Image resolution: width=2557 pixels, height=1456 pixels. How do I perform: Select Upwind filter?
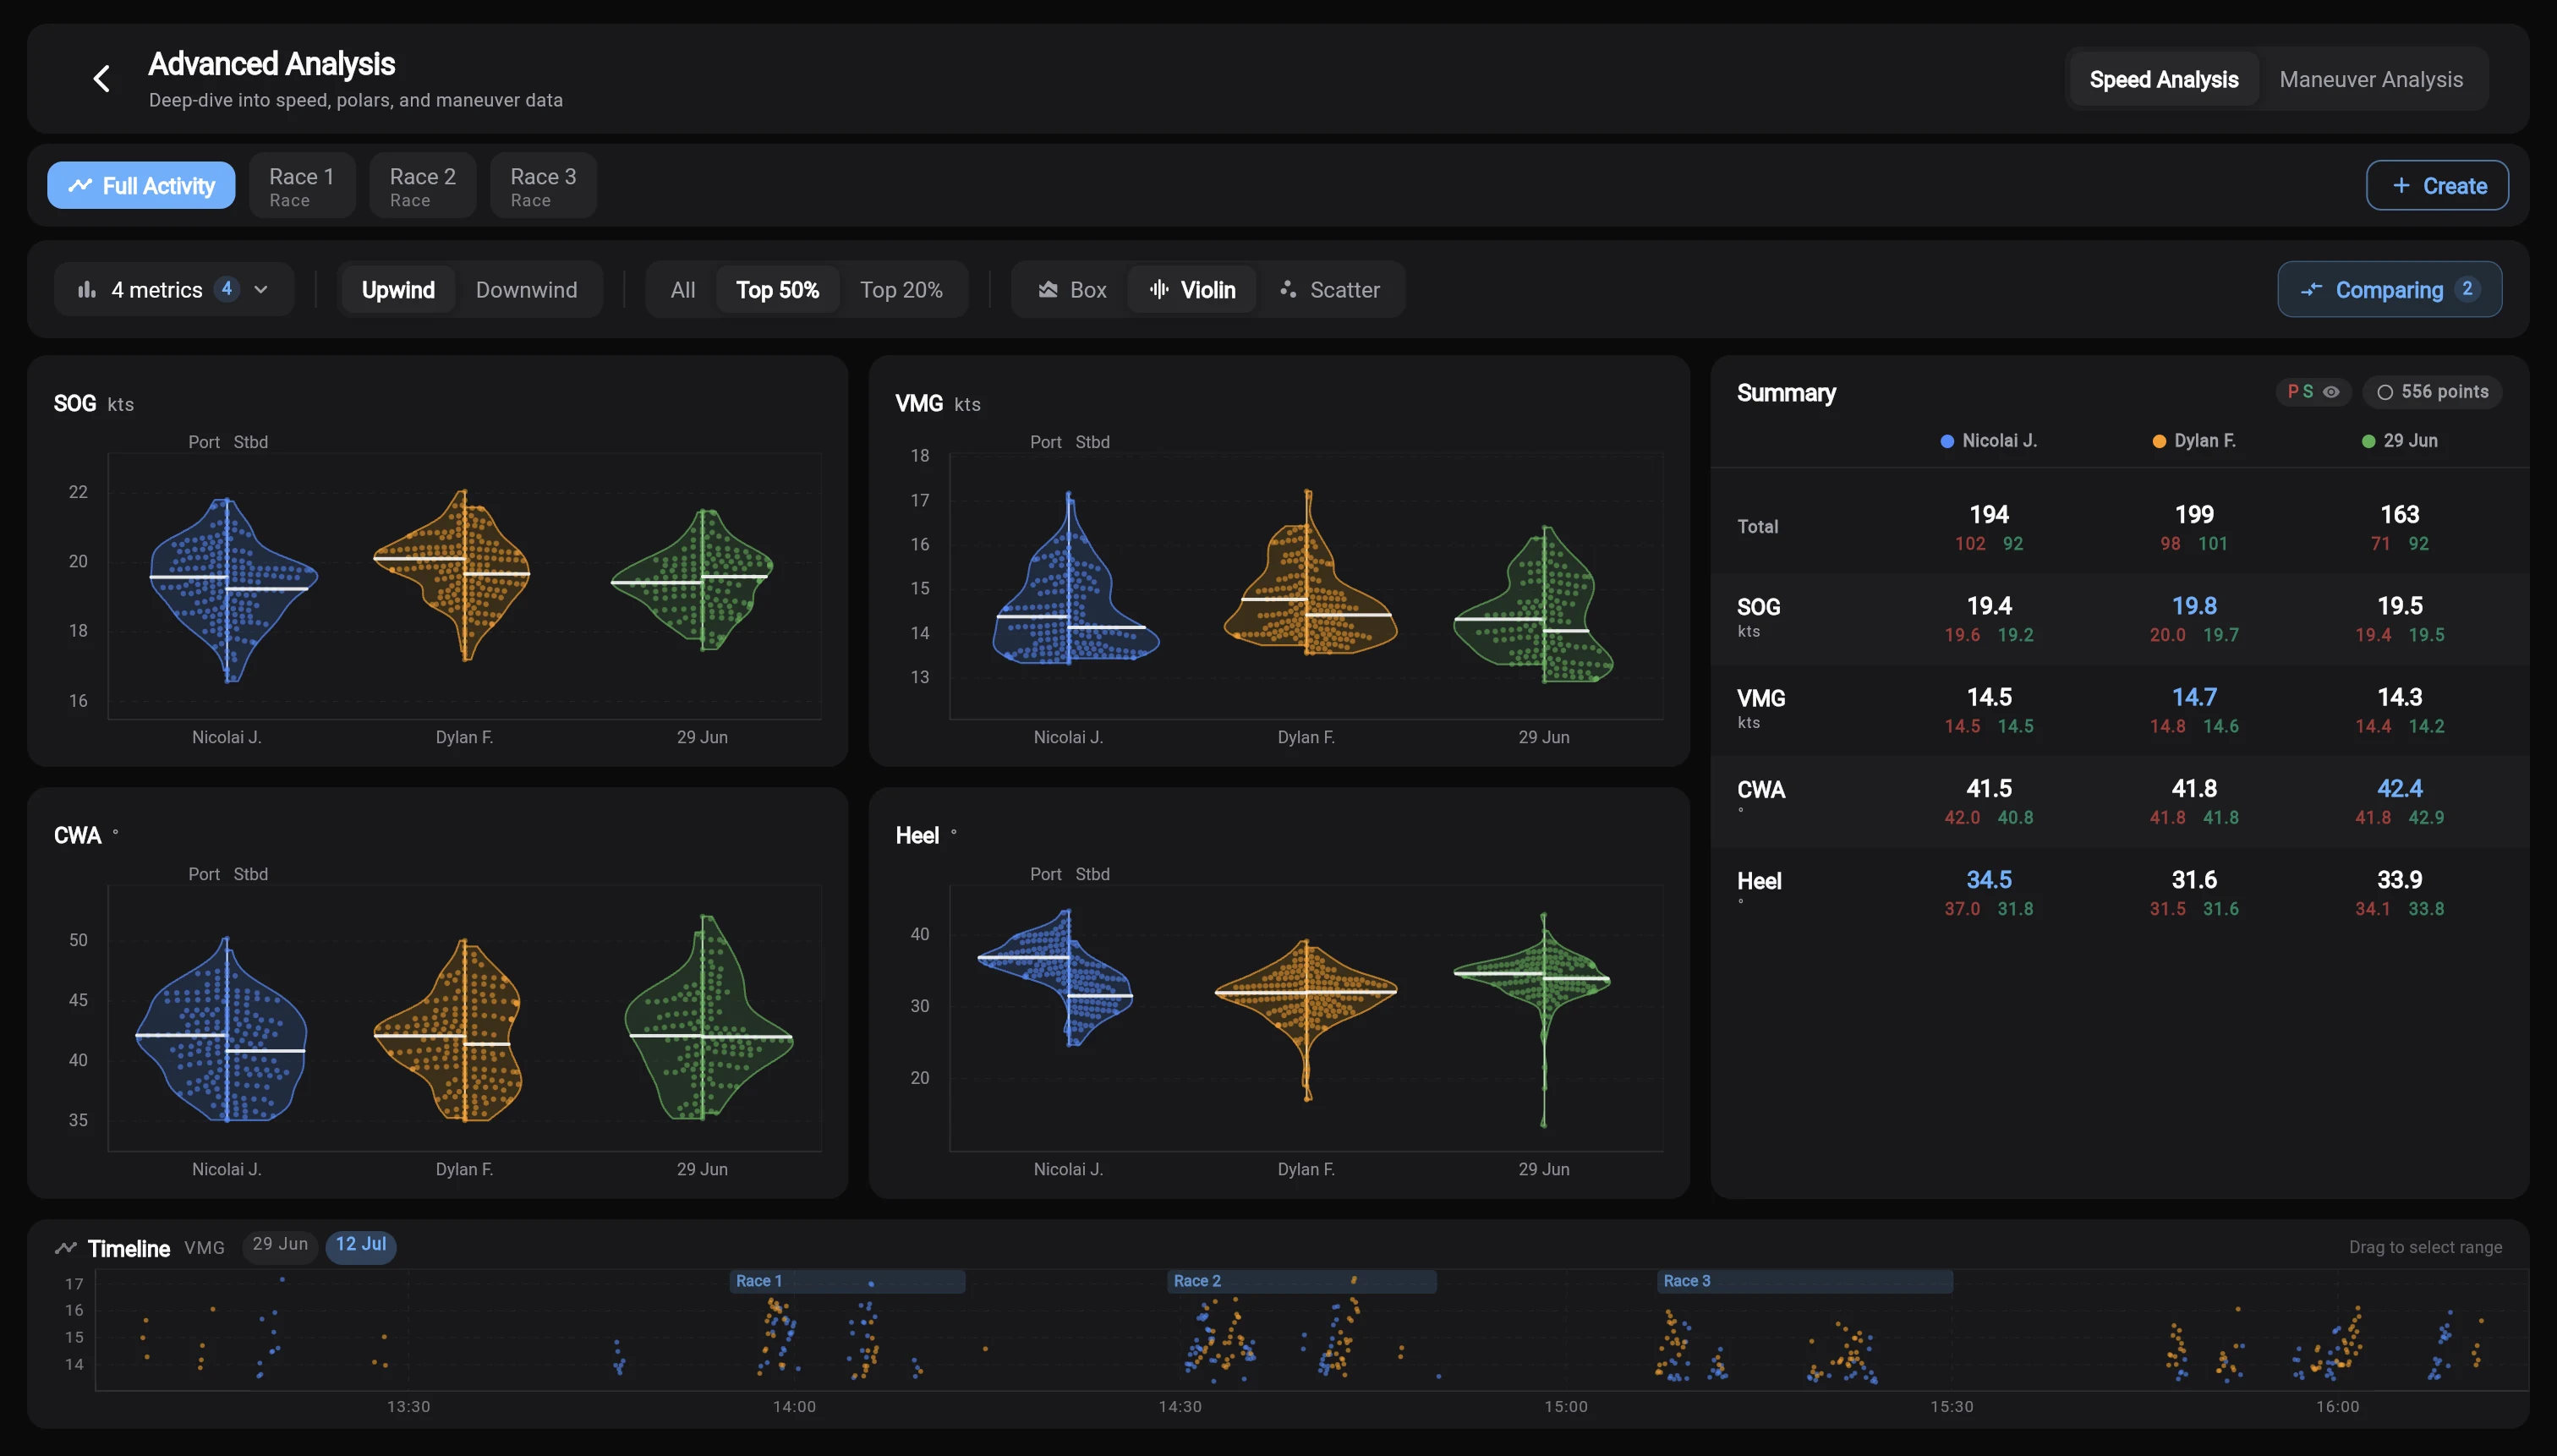pos(398,290)
